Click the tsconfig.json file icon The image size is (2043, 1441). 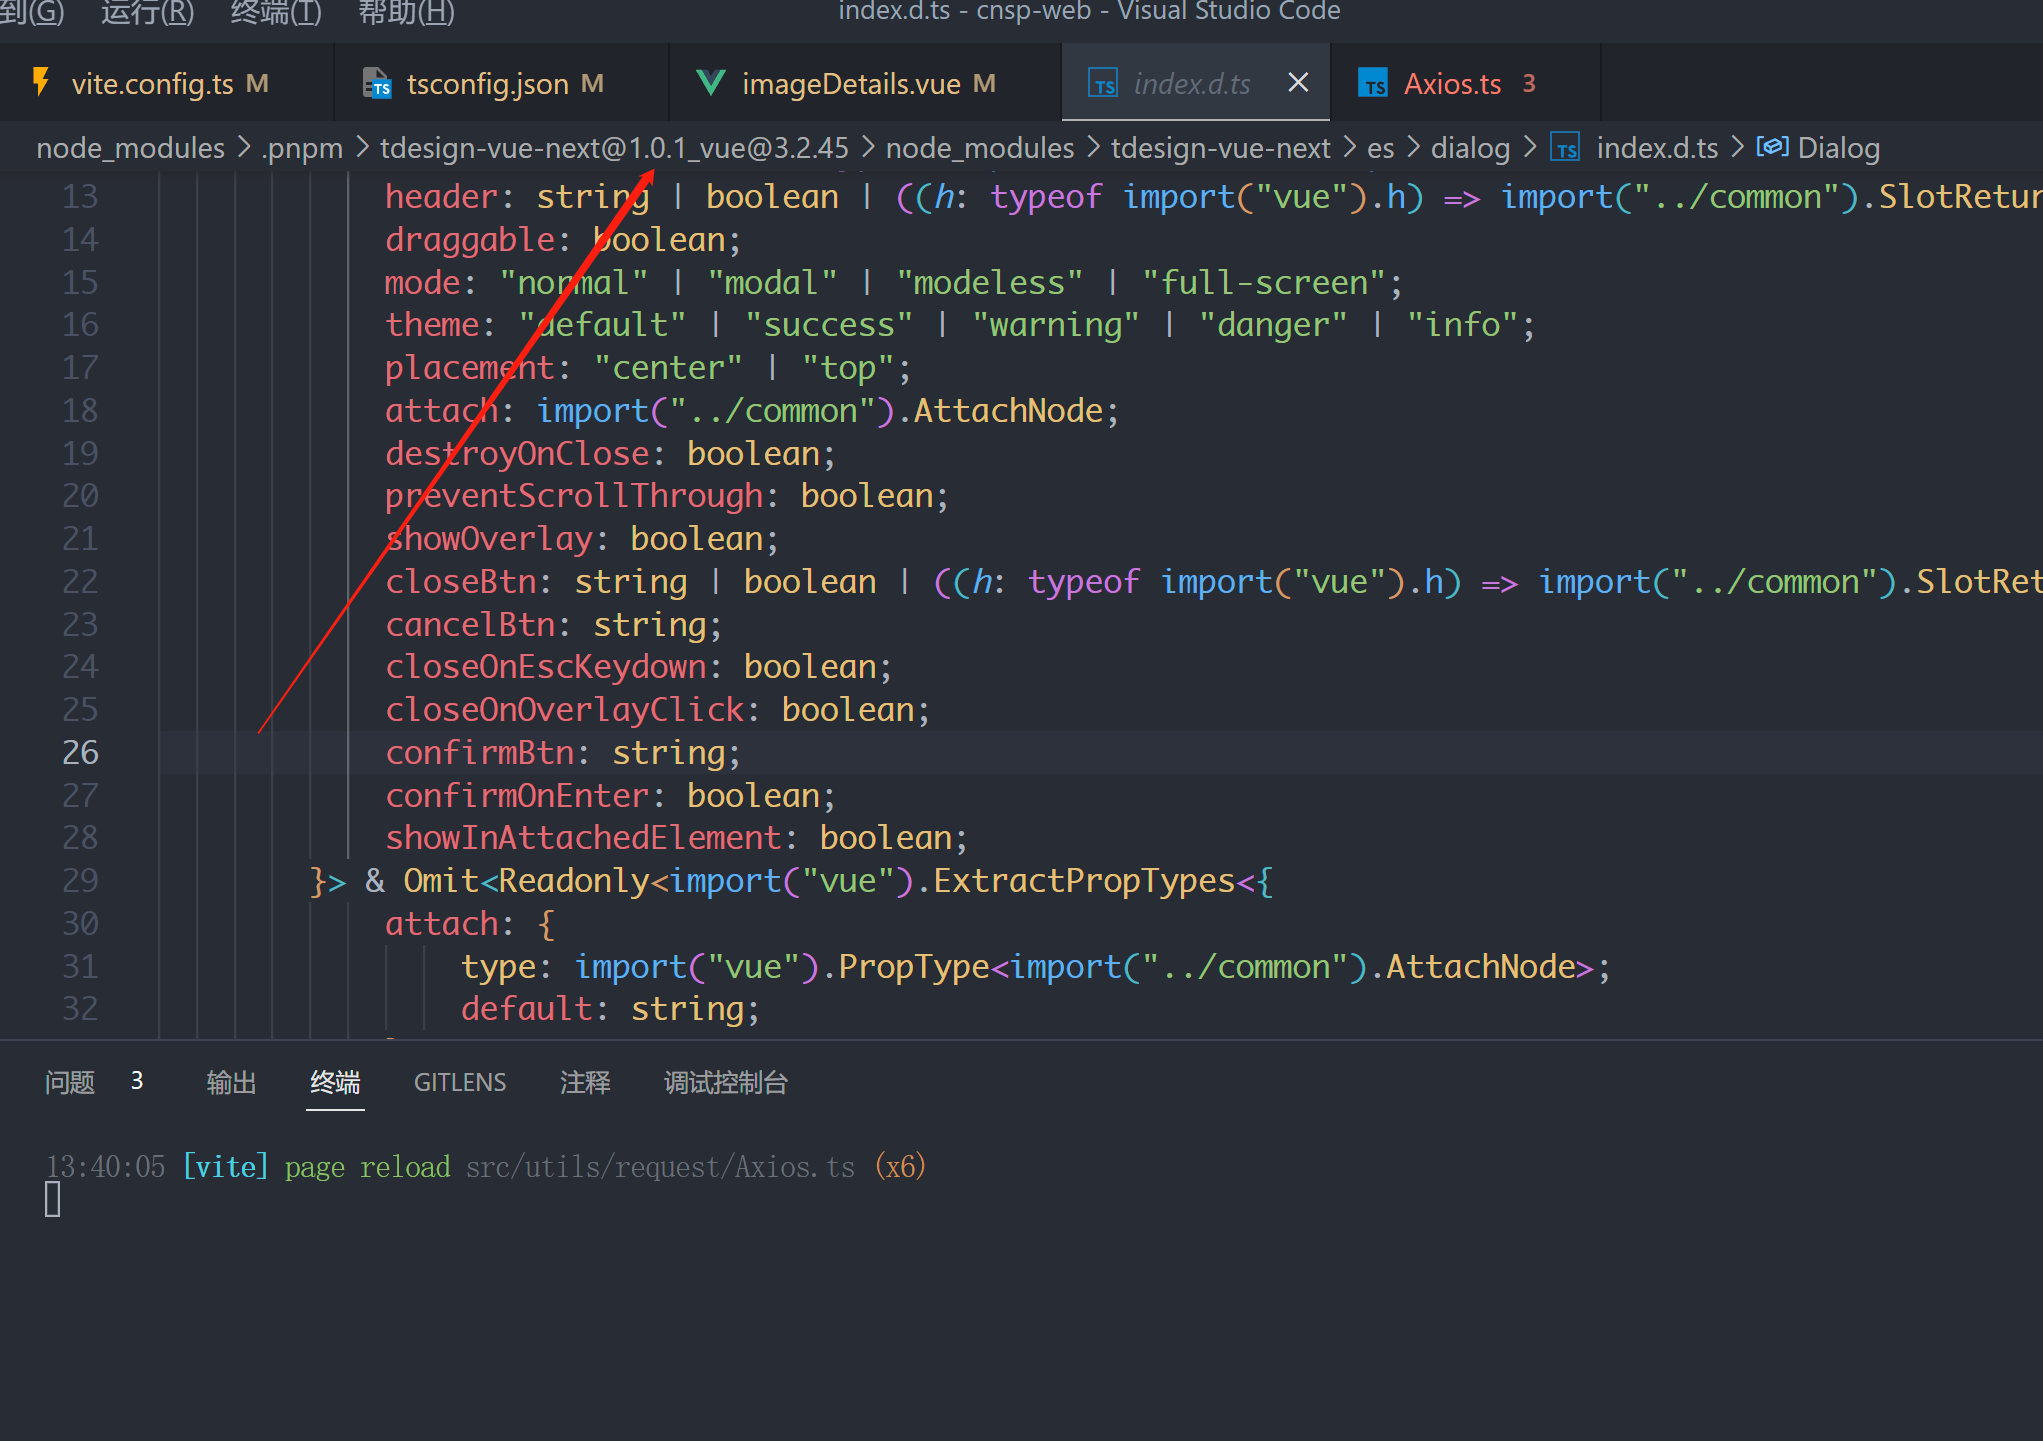(377, 84)
